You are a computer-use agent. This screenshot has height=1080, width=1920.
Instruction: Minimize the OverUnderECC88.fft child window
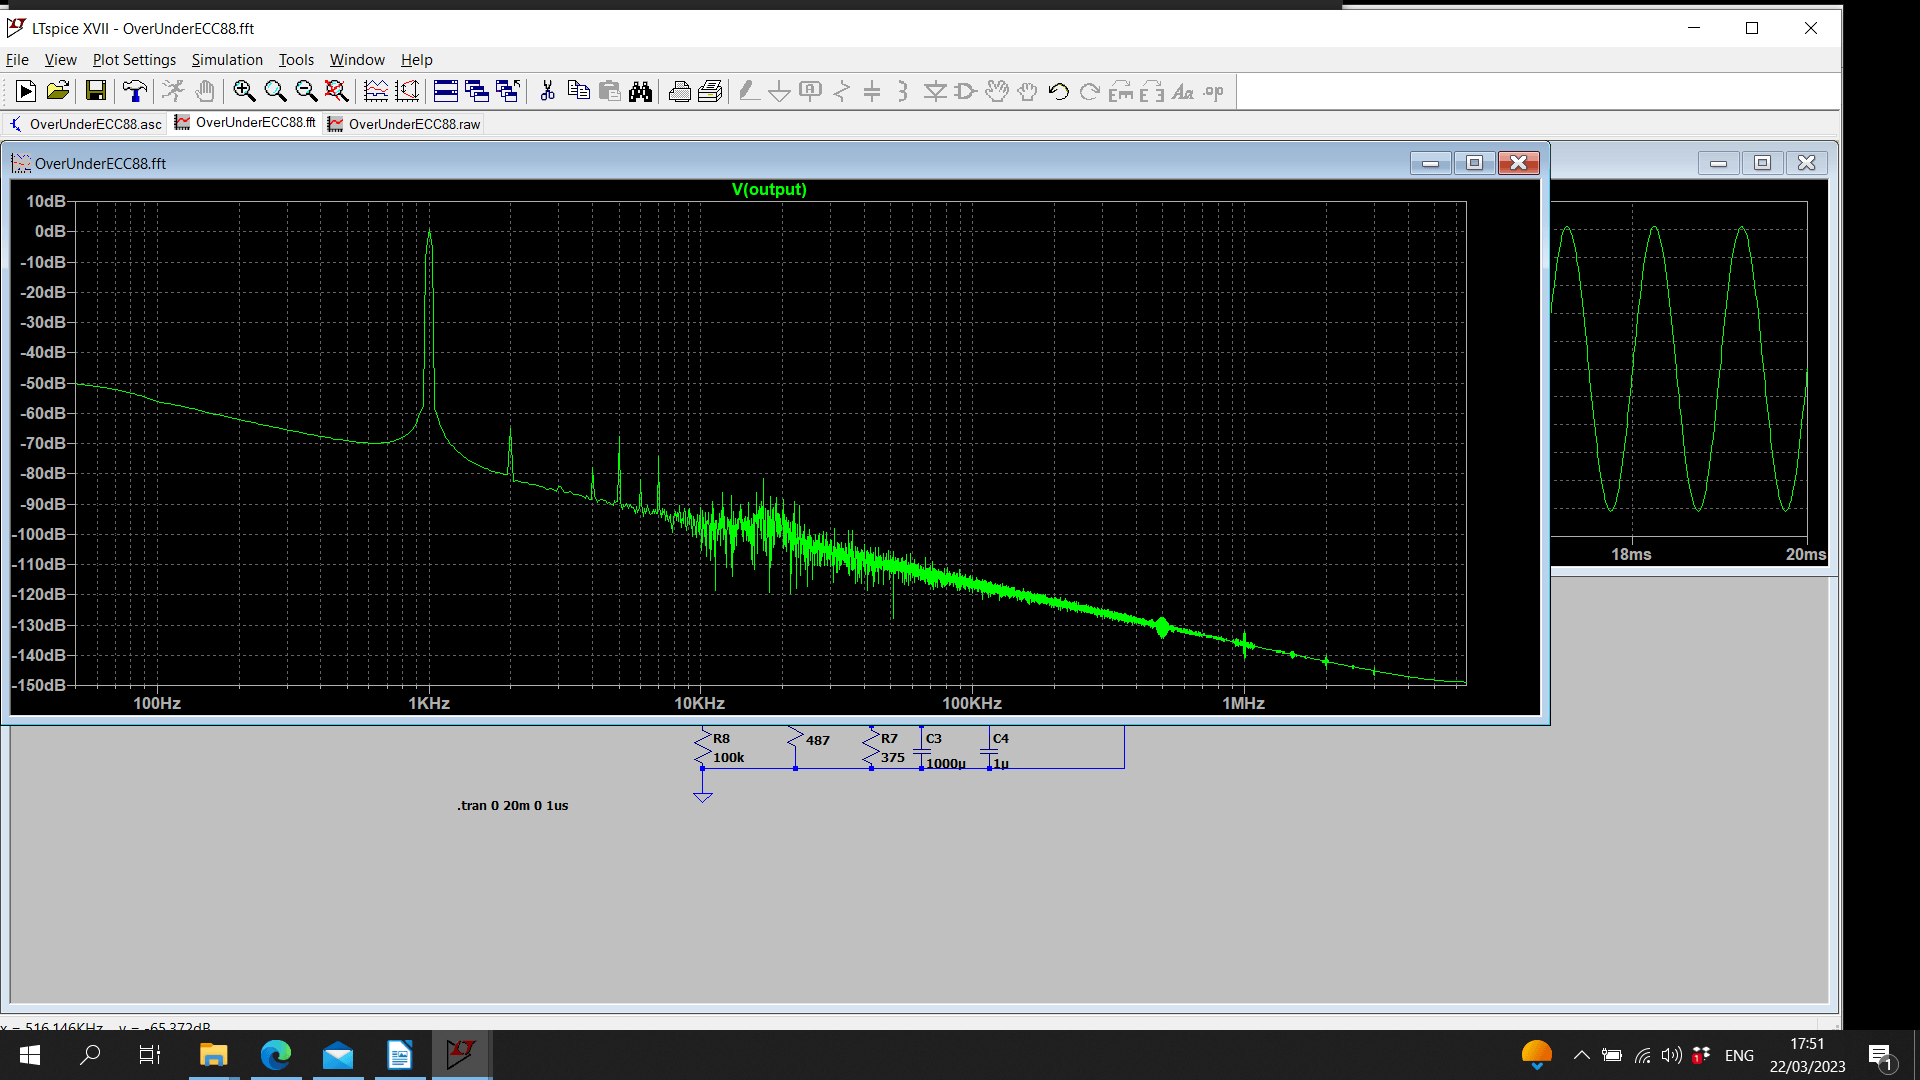coord(1431,163)
